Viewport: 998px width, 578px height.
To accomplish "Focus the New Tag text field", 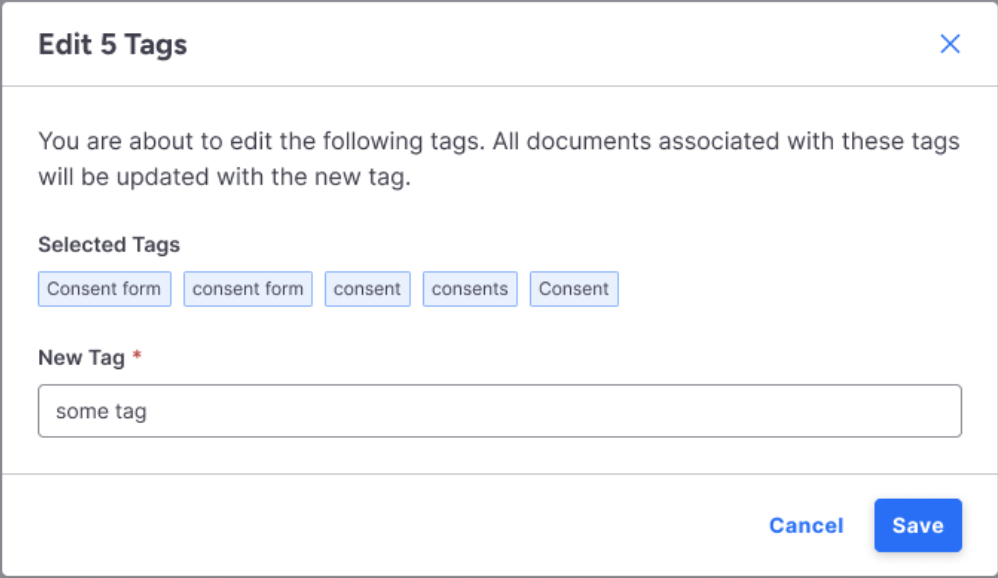I will (x=500, y=411).
